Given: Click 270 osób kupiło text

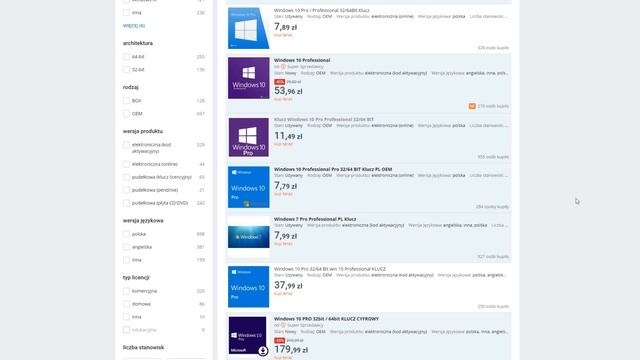Looking at the screenshot, I should 493,106.
